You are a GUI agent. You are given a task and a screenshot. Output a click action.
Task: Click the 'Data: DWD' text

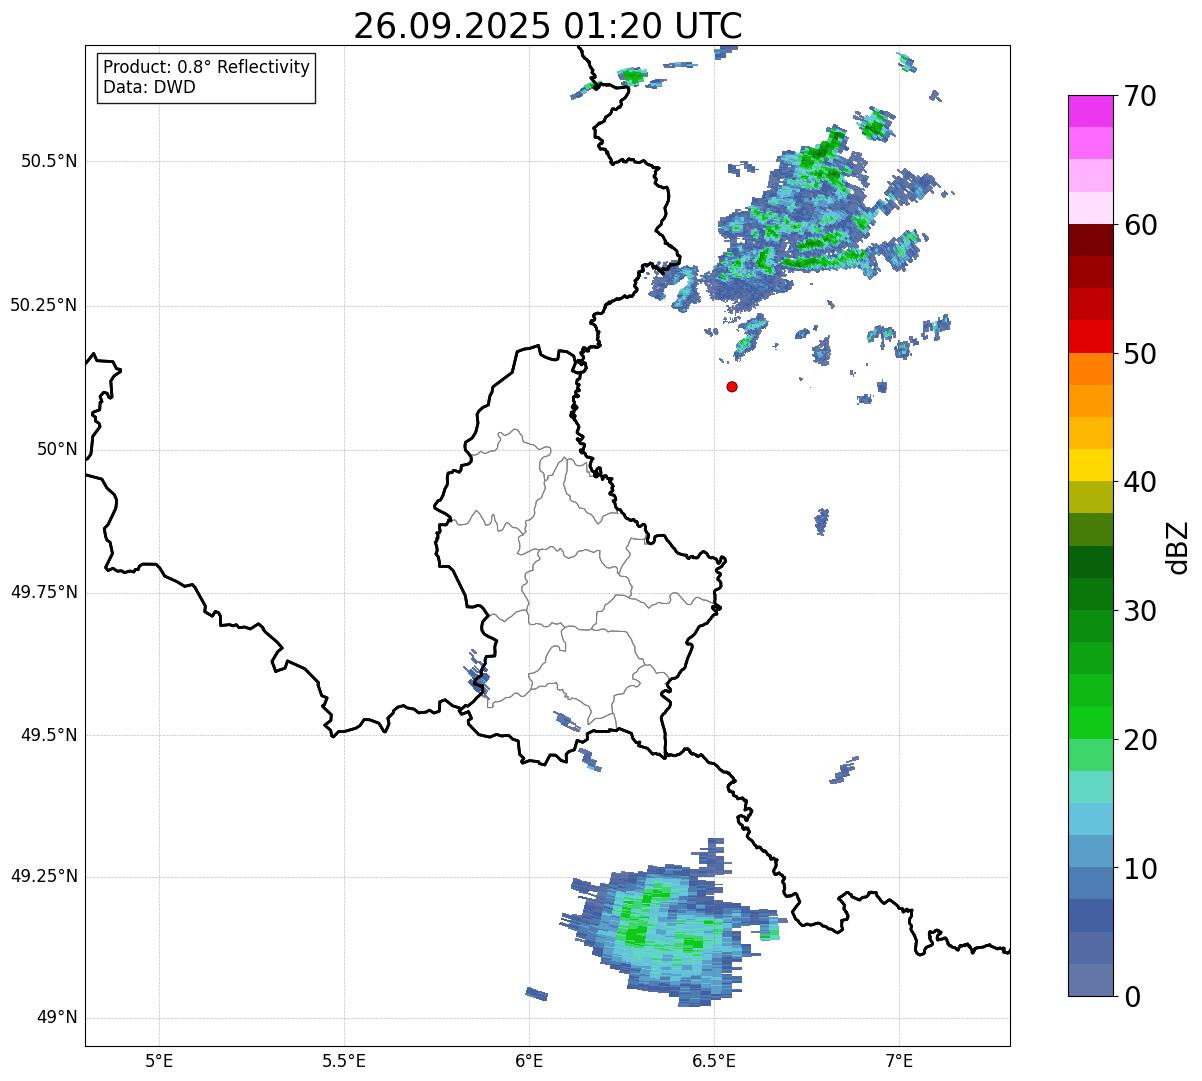149,87
